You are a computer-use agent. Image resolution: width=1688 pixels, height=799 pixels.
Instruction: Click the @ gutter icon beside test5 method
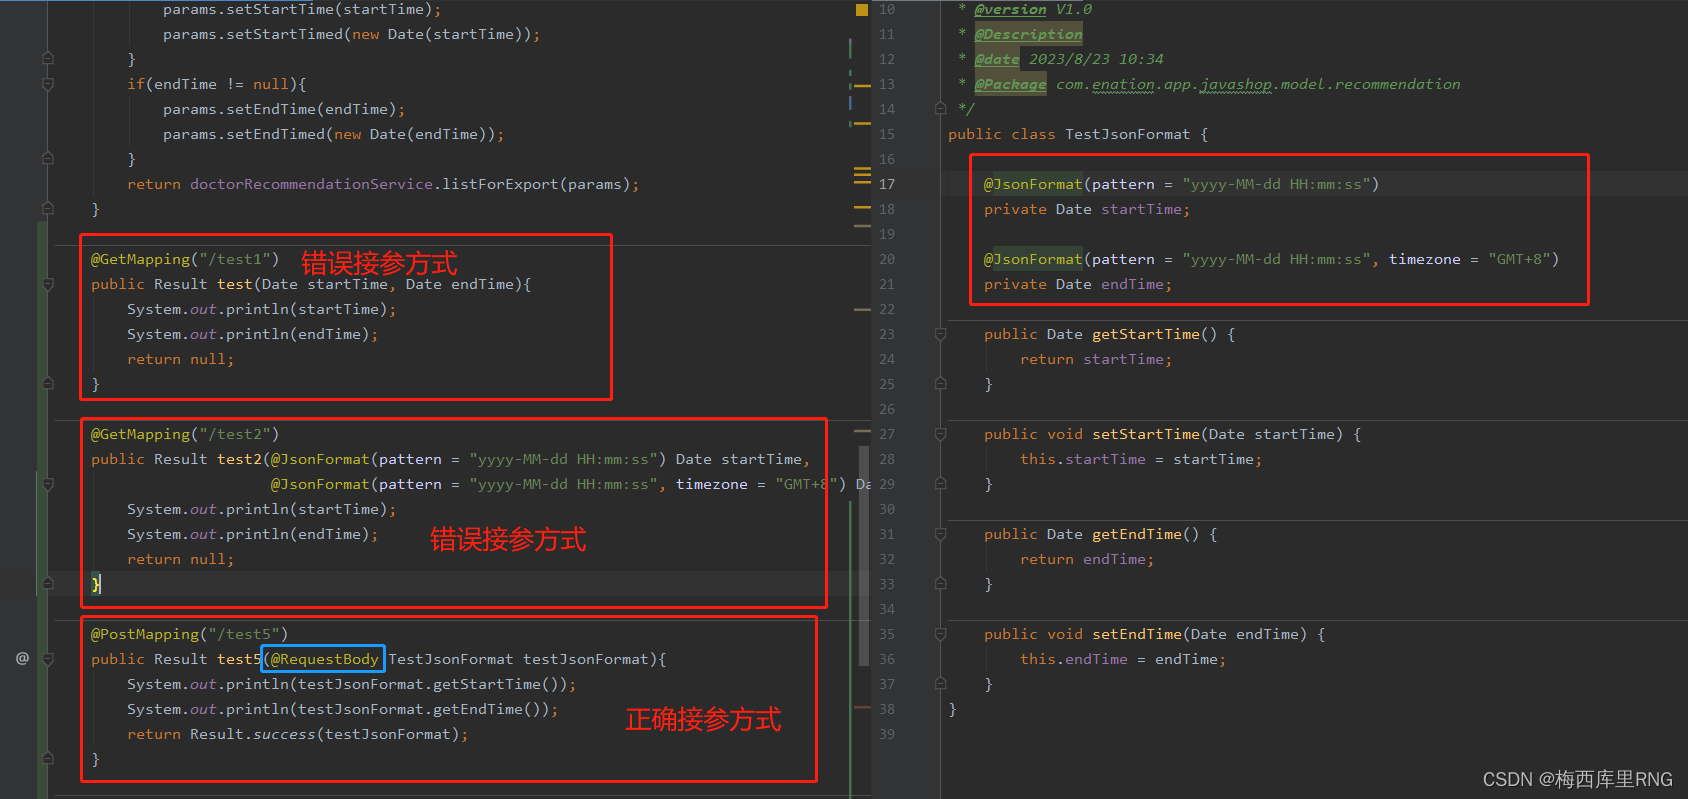click(22, 658)
